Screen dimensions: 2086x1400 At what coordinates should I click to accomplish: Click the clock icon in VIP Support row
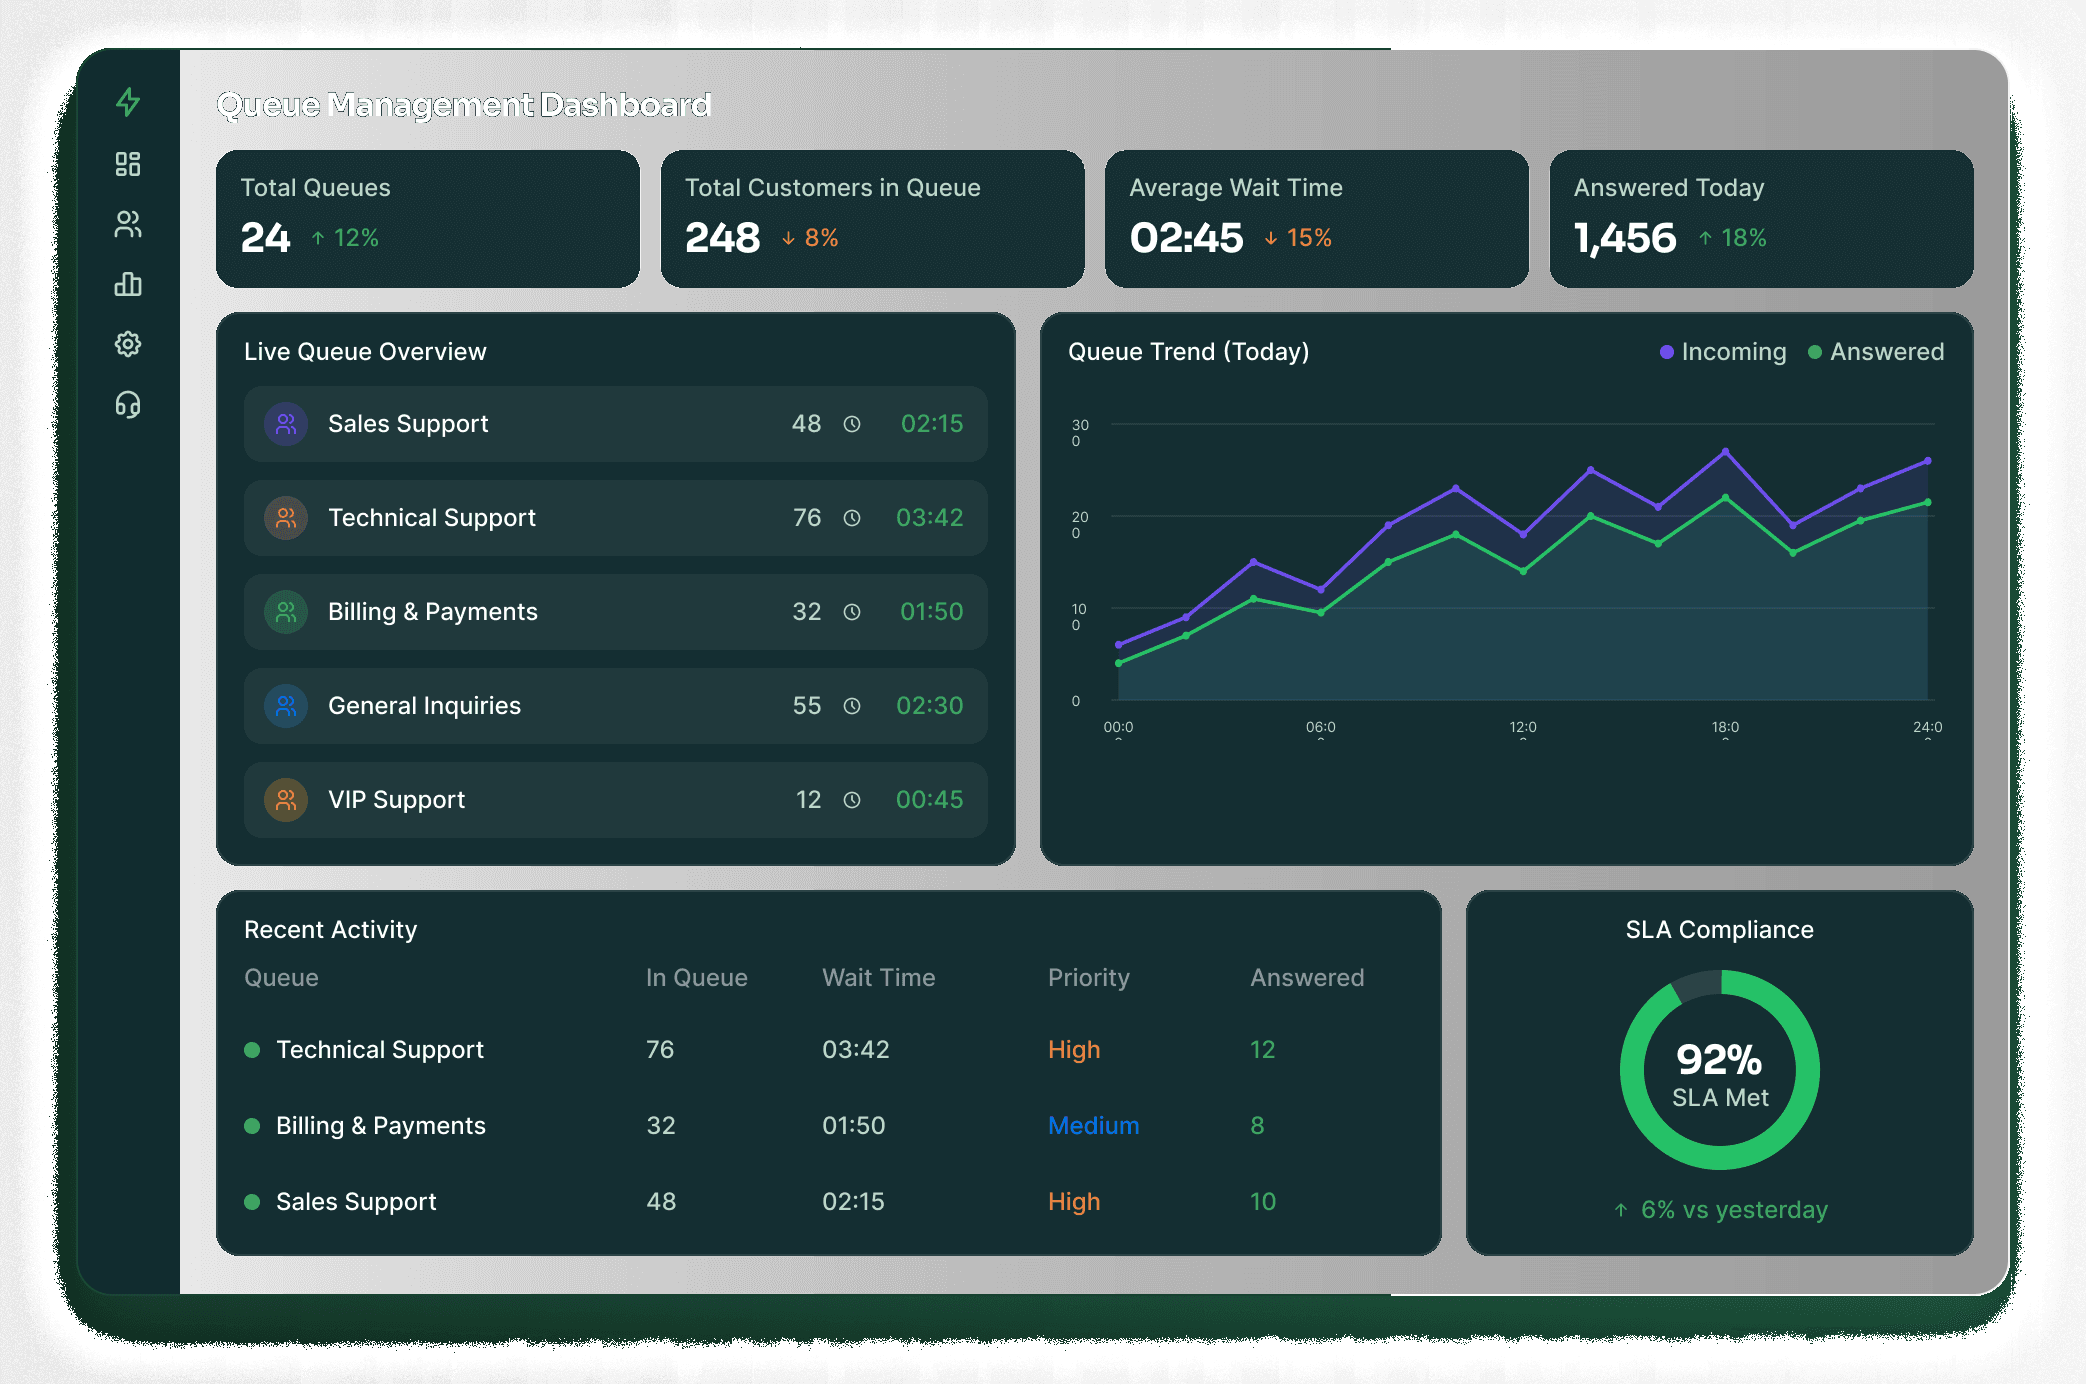pyautogui.click(x=852, y=800)
